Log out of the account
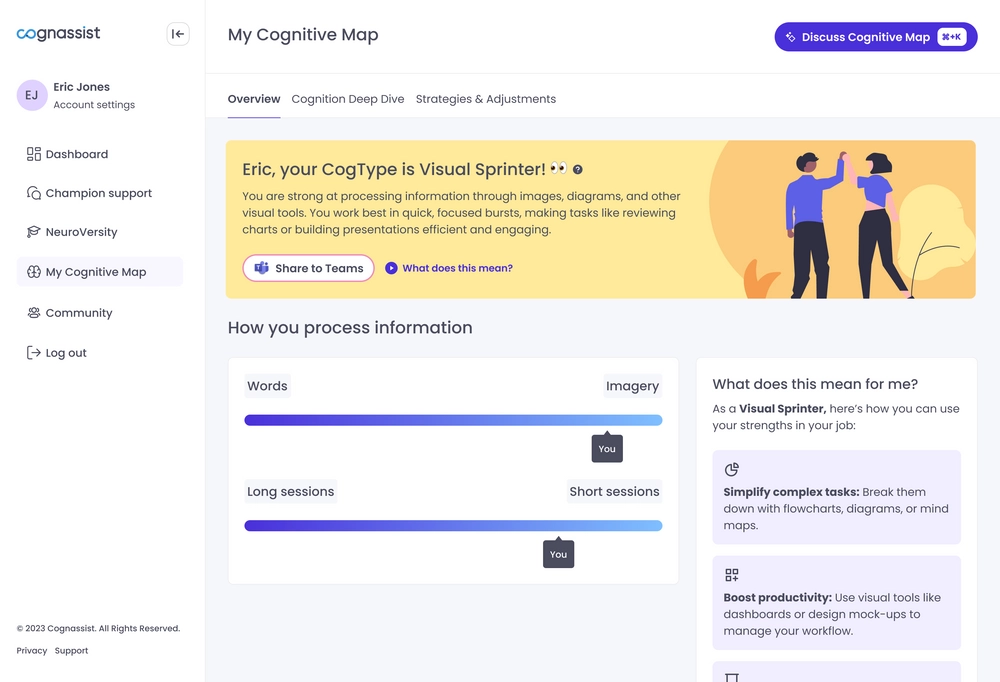This screenshot has height=682, width=1000. (99, 353)
